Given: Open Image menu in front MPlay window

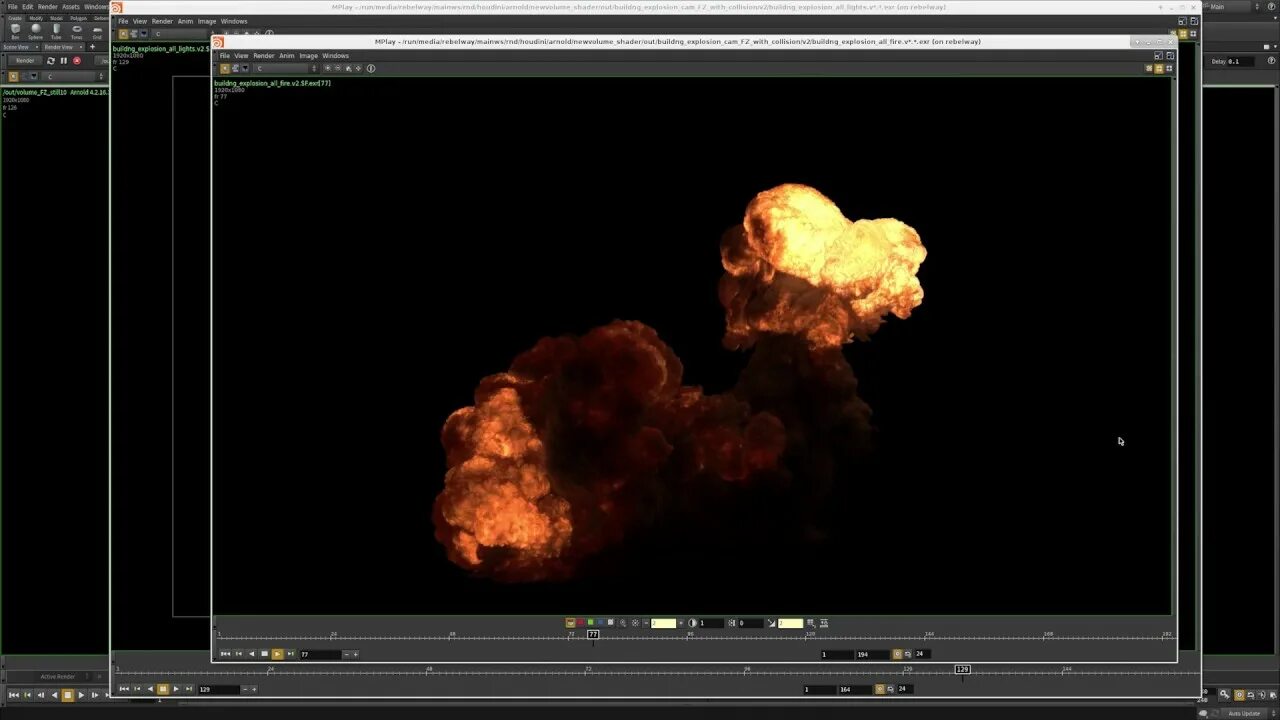Looking at the screenshot, I should coord(308,56).
